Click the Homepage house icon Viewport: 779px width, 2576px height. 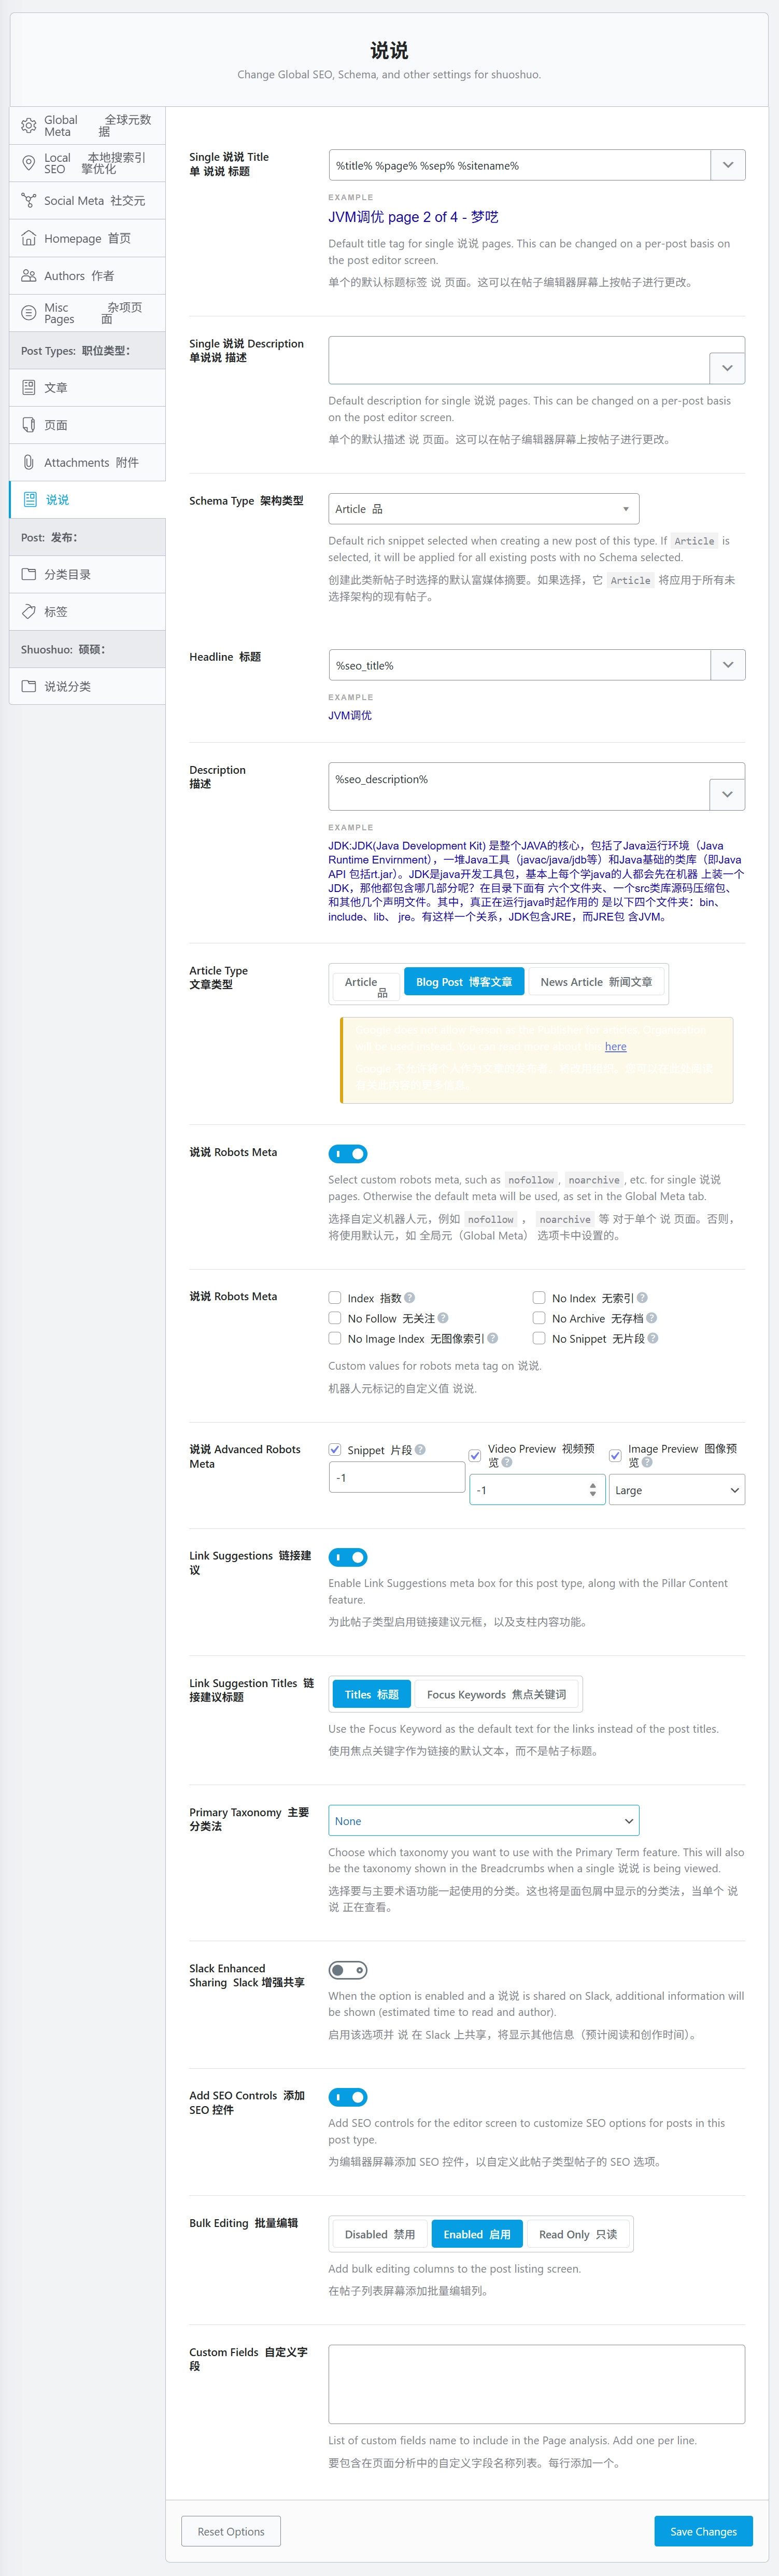coord(29,238)
